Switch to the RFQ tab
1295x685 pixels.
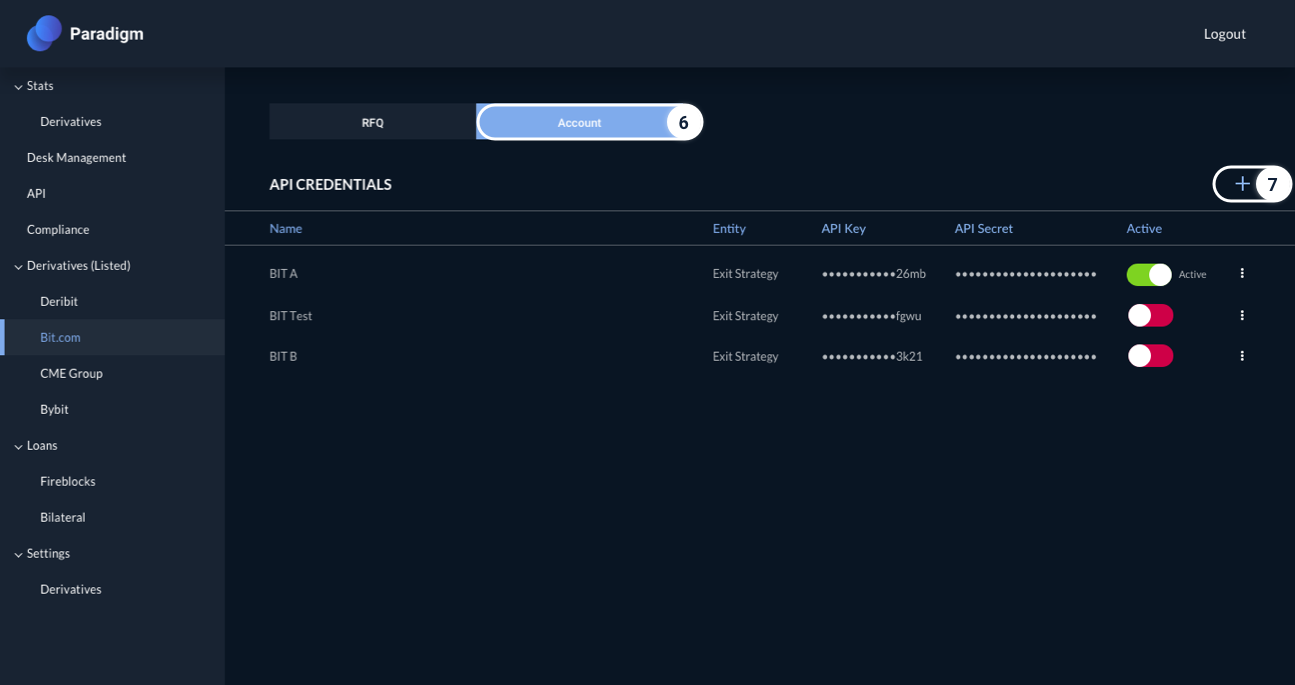pyautogui.click(x=372, y=122)
